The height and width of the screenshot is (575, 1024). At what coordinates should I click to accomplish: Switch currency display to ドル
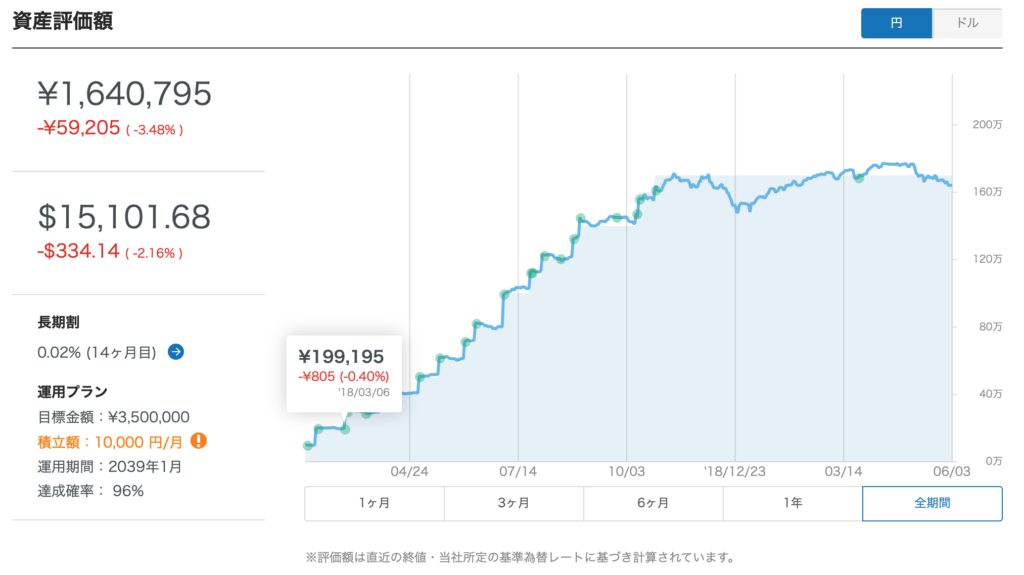coord(967,23)
